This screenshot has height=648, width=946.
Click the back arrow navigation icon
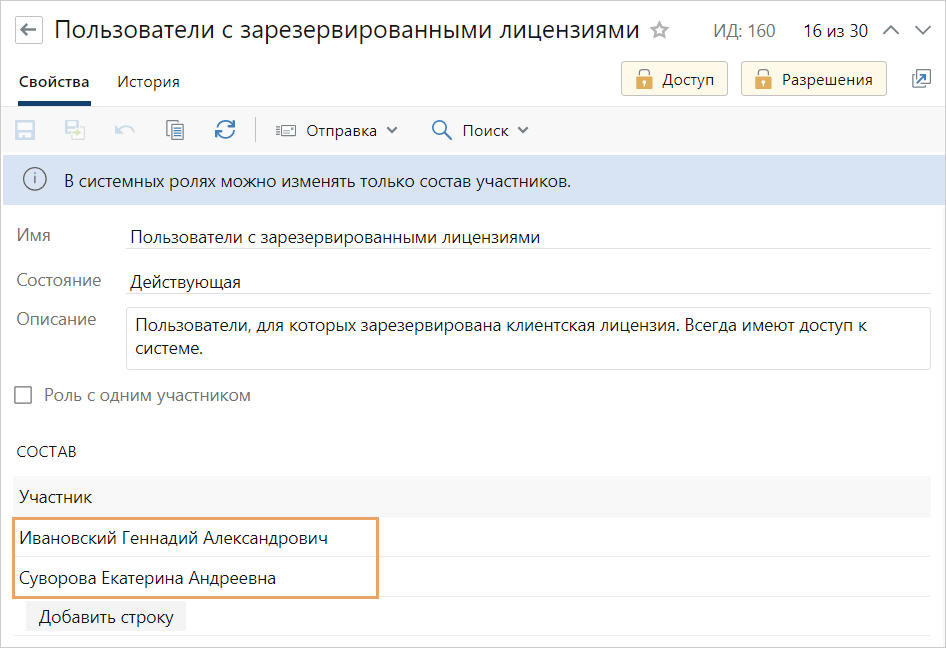coord(29,29)
